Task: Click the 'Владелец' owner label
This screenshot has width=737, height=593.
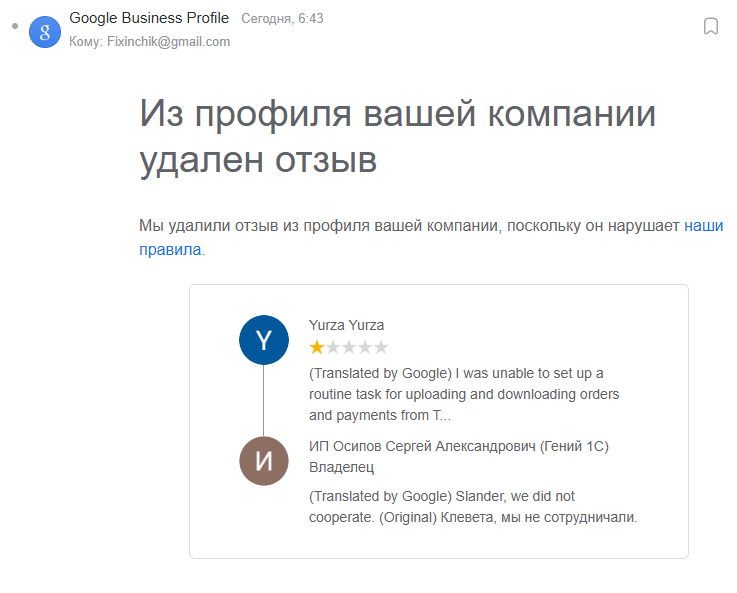Action: tap(341, 467)
